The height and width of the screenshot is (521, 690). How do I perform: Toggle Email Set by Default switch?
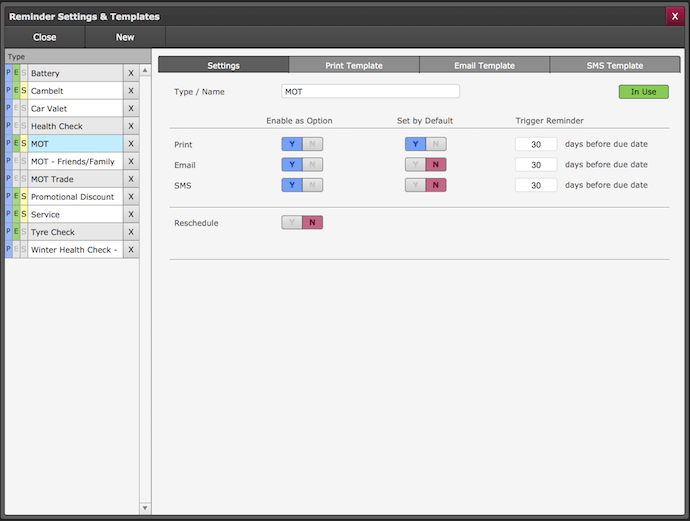point(425,164)
